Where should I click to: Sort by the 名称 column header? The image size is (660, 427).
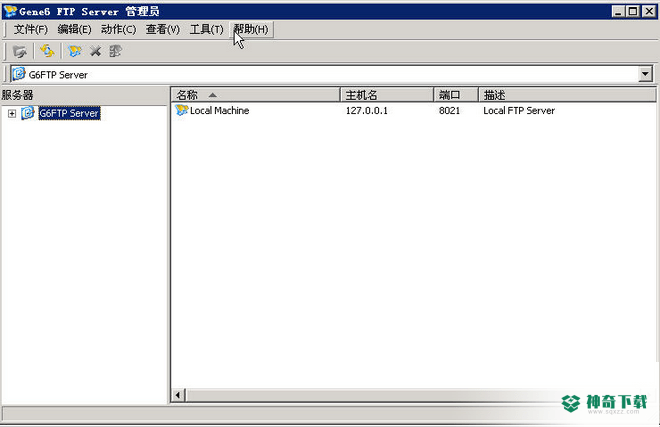click(x=255, y=95)
